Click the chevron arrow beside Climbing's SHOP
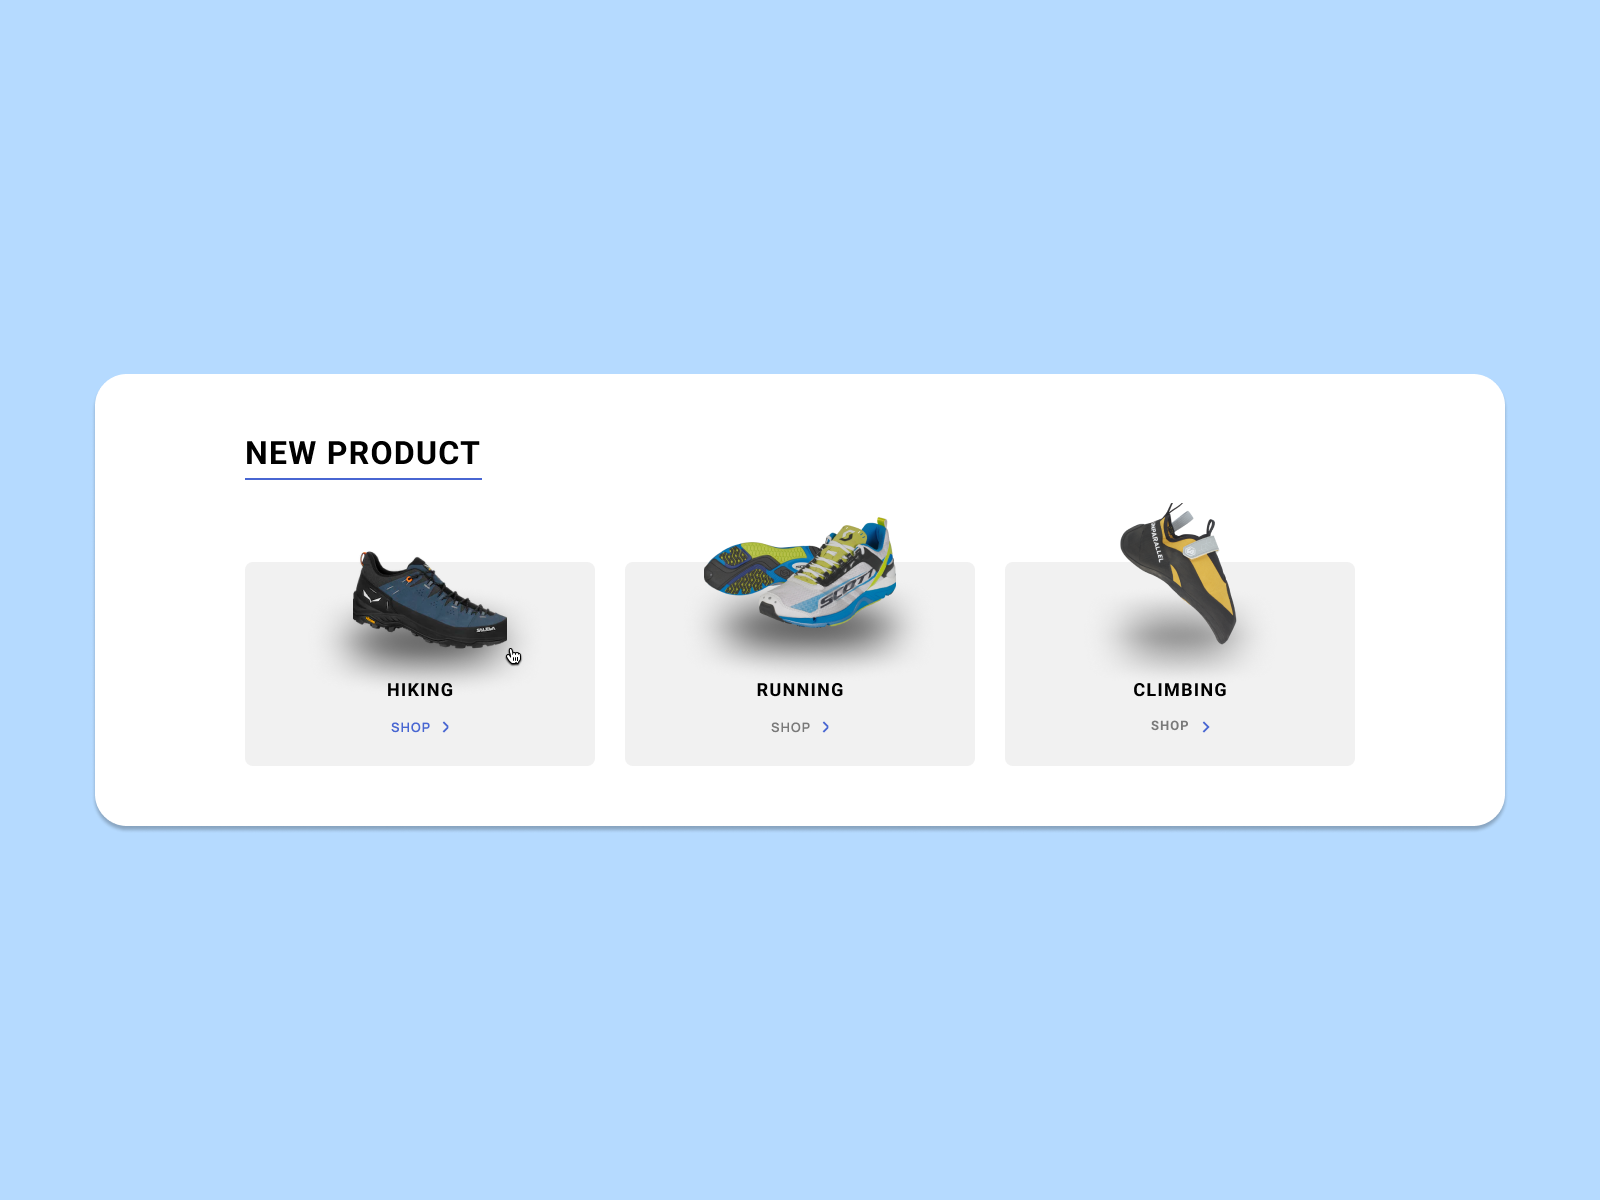Viewport: 1600px width, 1200px height. pyautogui.click(x=1206, y=727)
